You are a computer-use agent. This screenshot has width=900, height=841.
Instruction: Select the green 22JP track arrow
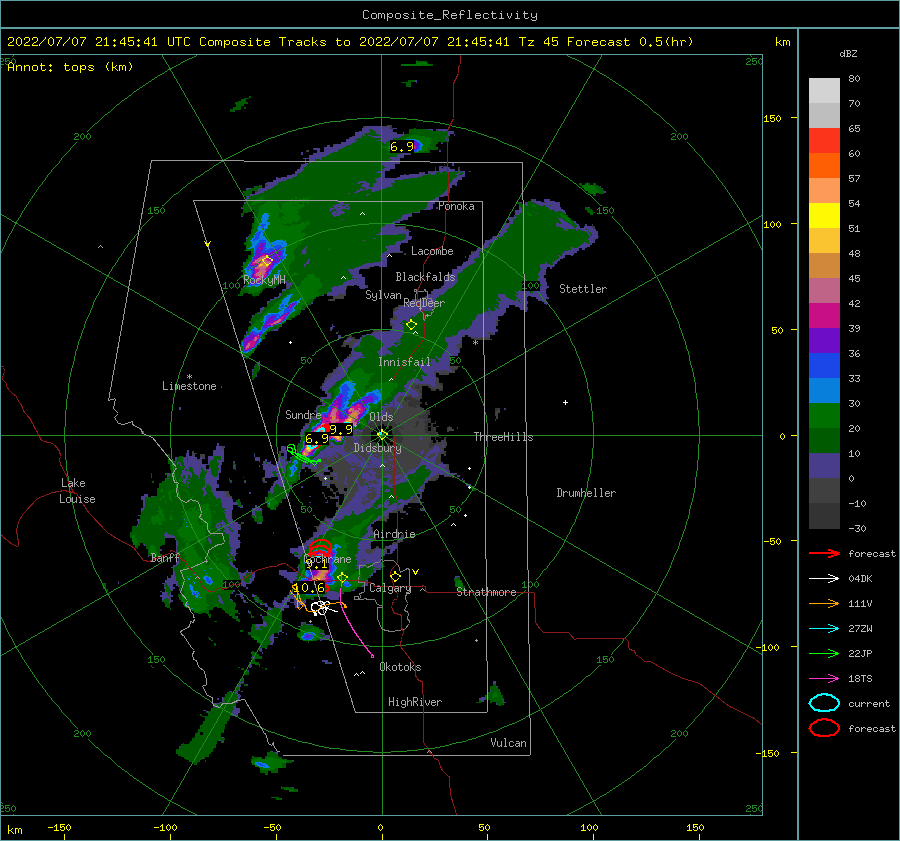pyautogui.click(x=824, y=653)
